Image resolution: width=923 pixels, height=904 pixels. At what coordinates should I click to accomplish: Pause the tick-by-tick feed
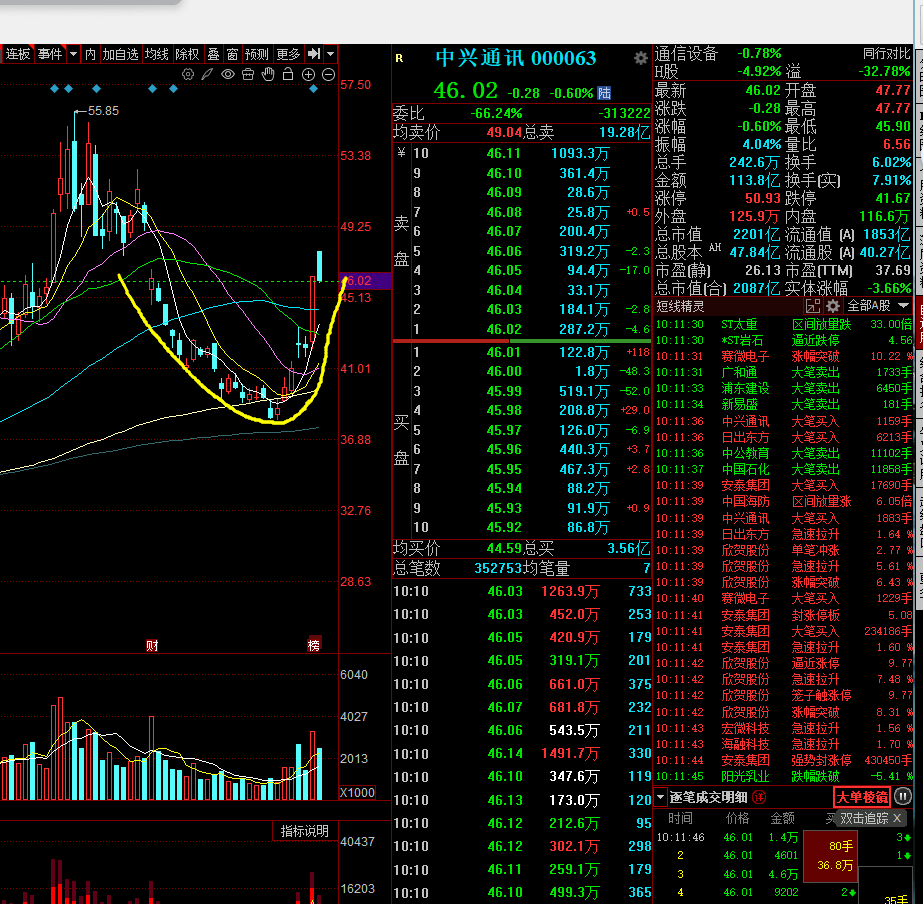[902, 797]
